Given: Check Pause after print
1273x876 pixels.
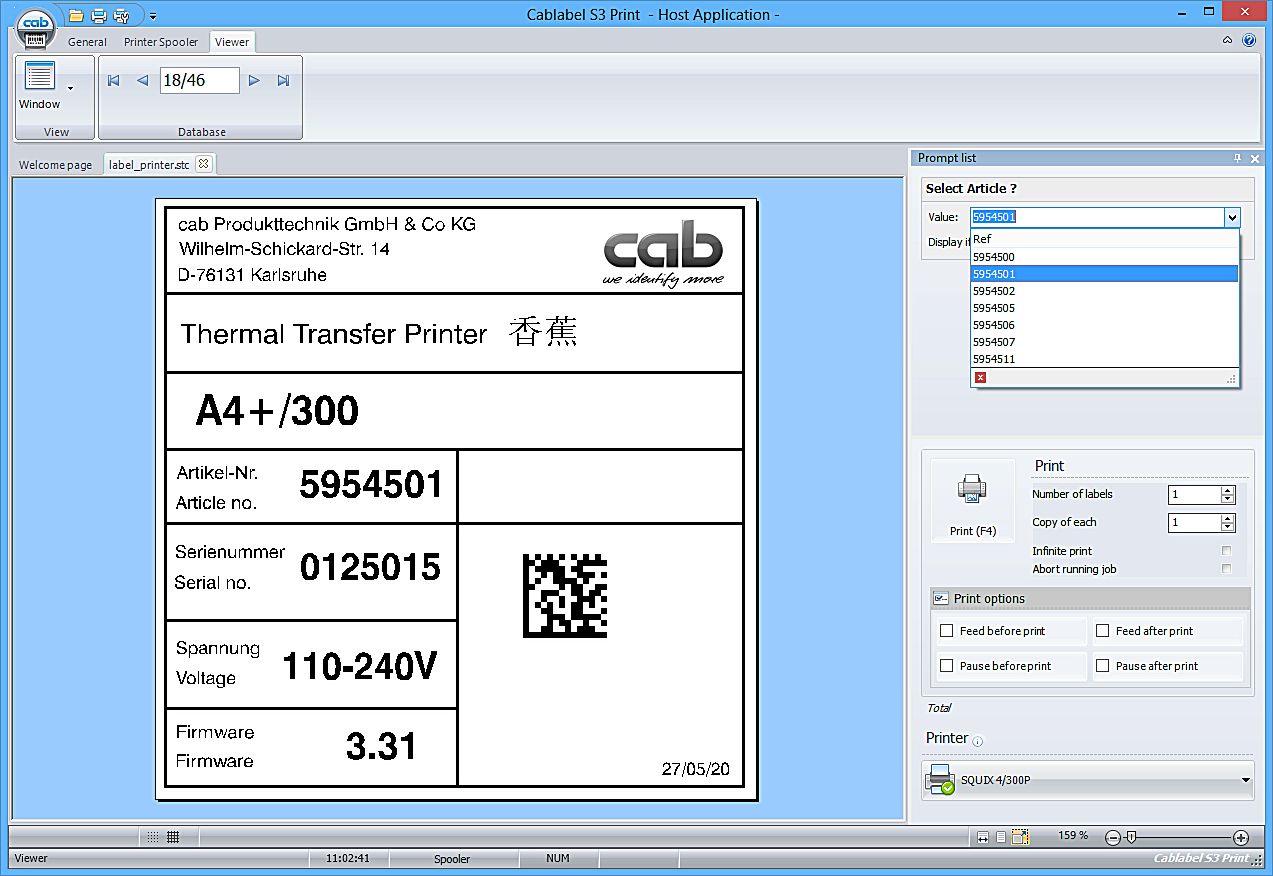Looking at the screenshot, I should tap(1103, 666).
